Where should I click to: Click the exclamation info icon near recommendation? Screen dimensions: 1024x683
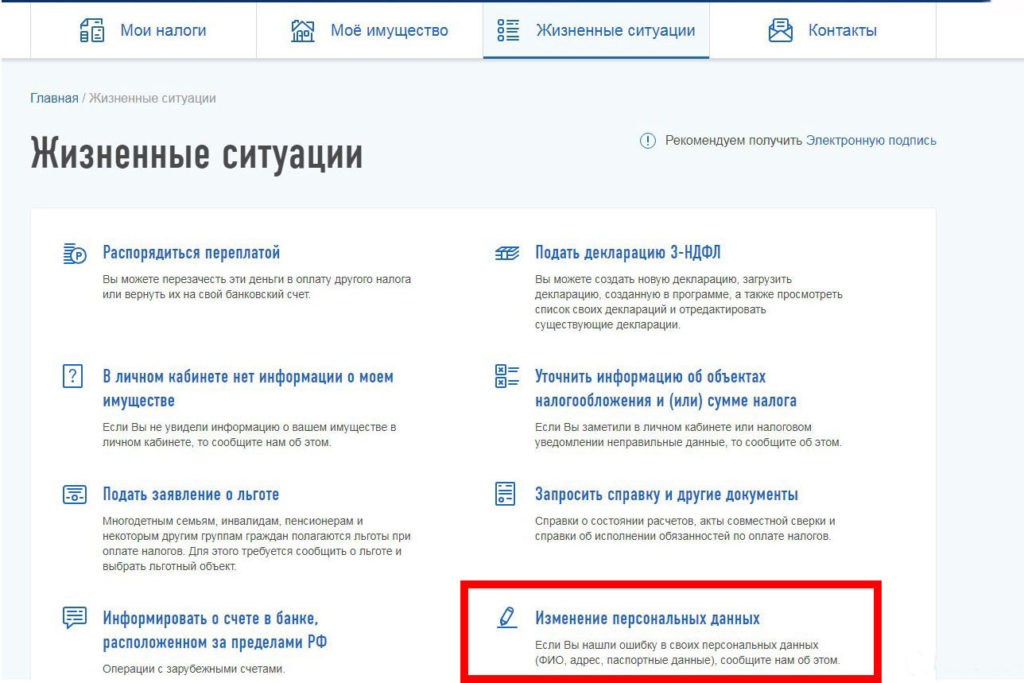click(647, 141)
